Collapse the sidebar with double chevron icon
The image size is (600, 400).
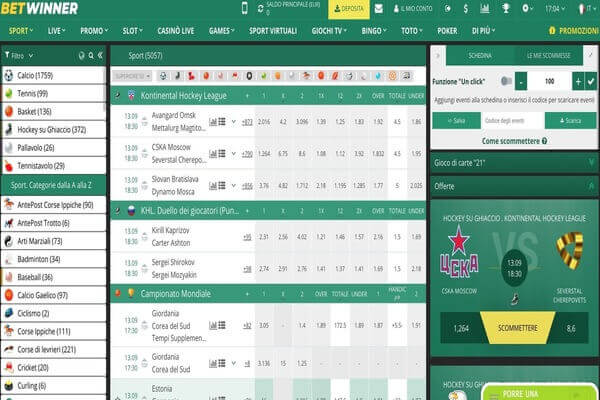pos(100,56)
